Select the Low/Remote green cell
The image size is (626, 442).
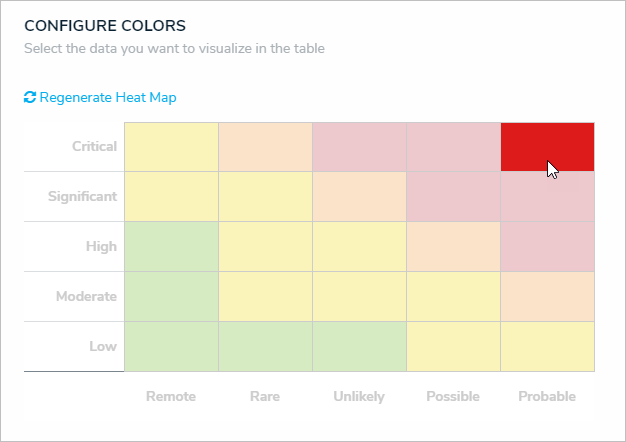pyautogui.click(x=171, y=346)
